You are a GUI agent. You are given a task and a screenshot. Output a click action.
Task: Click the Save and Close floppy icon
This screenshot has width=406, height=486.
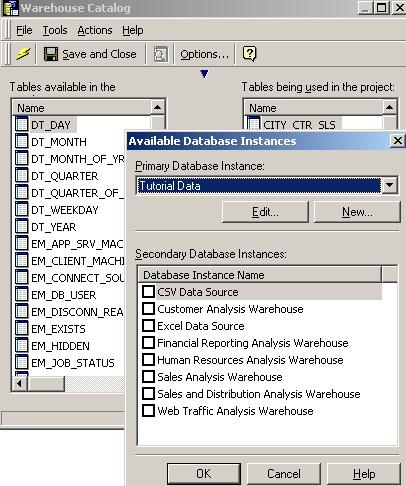click(51, 54)
